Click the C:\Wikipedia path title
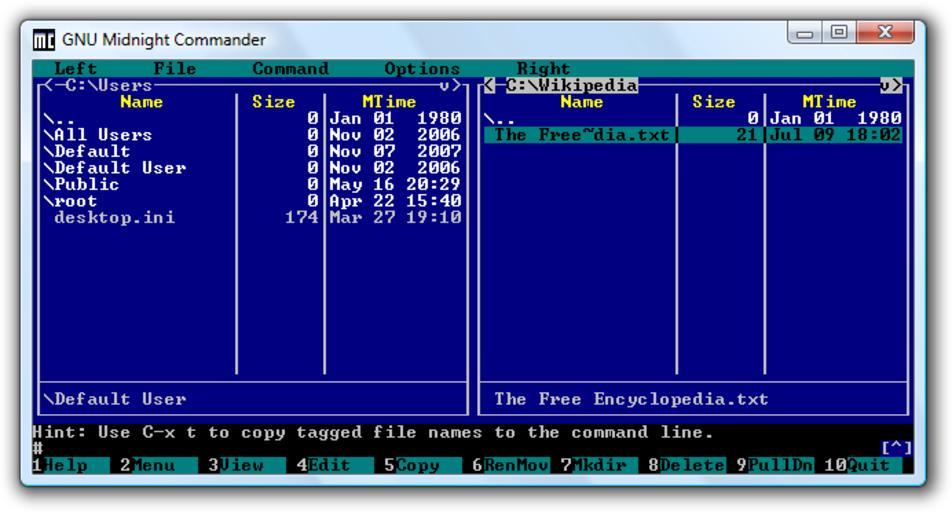The width and height of the screenshot is (952, 512). pos(572,86)
